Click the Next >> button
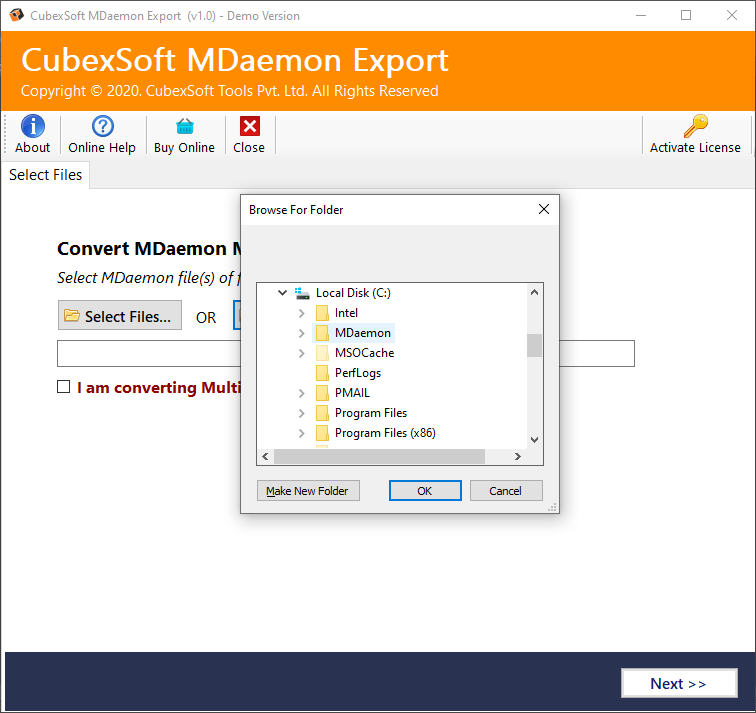The image size is (756, 713). point(678,684)
